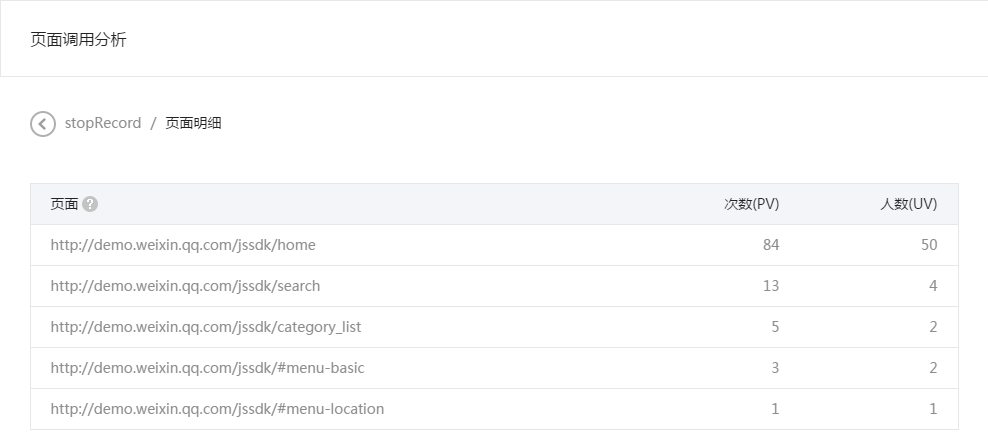Click the 页面 column header label
Screen dimensions: 988x437
(x=64, y=204)
